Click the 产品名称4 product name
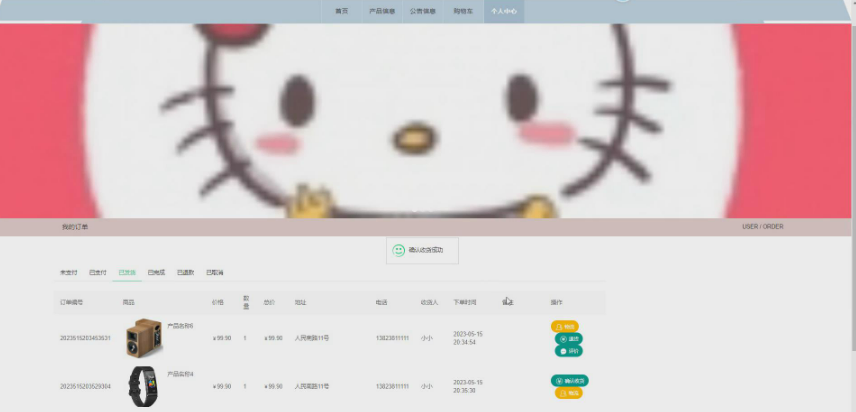The width and height of the screenshot is (856, 412). coord(180,374)
